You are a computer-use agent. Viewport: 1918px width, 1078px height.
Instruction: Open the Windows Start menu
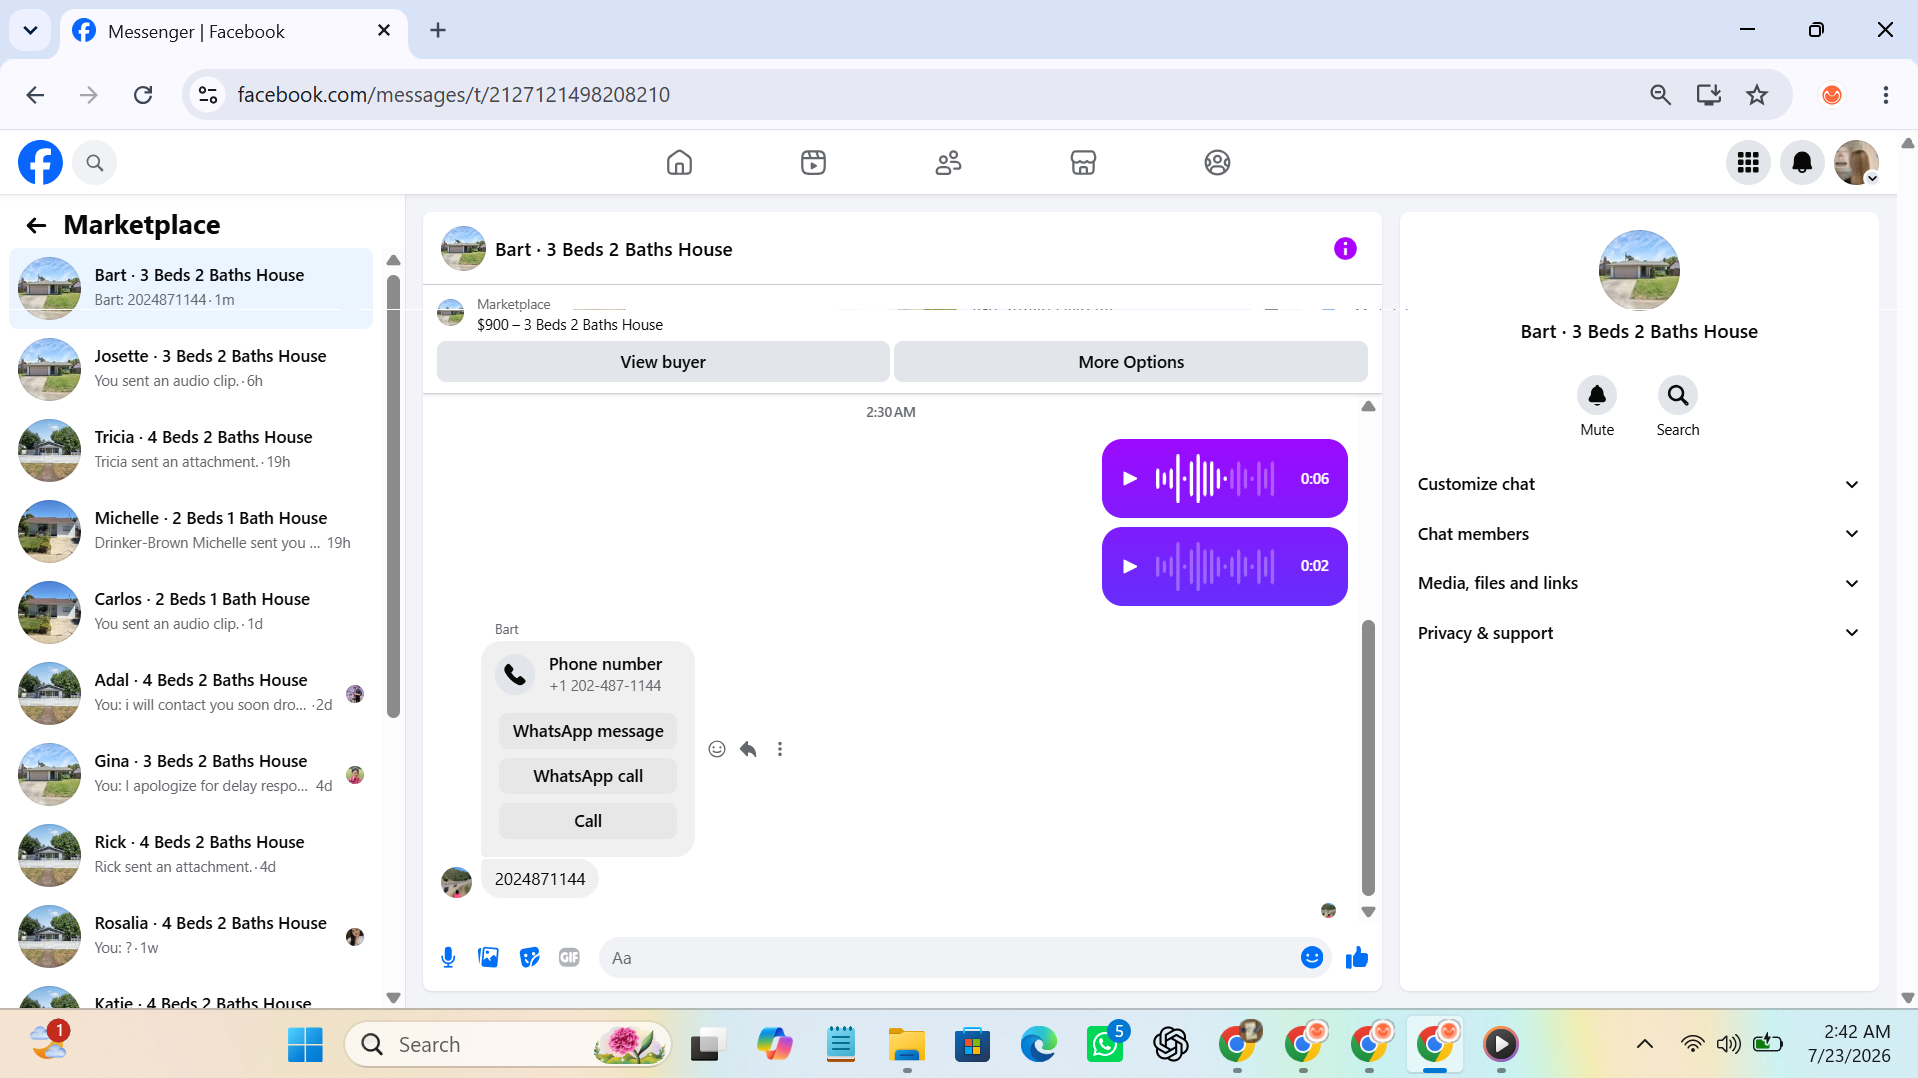305,1044
